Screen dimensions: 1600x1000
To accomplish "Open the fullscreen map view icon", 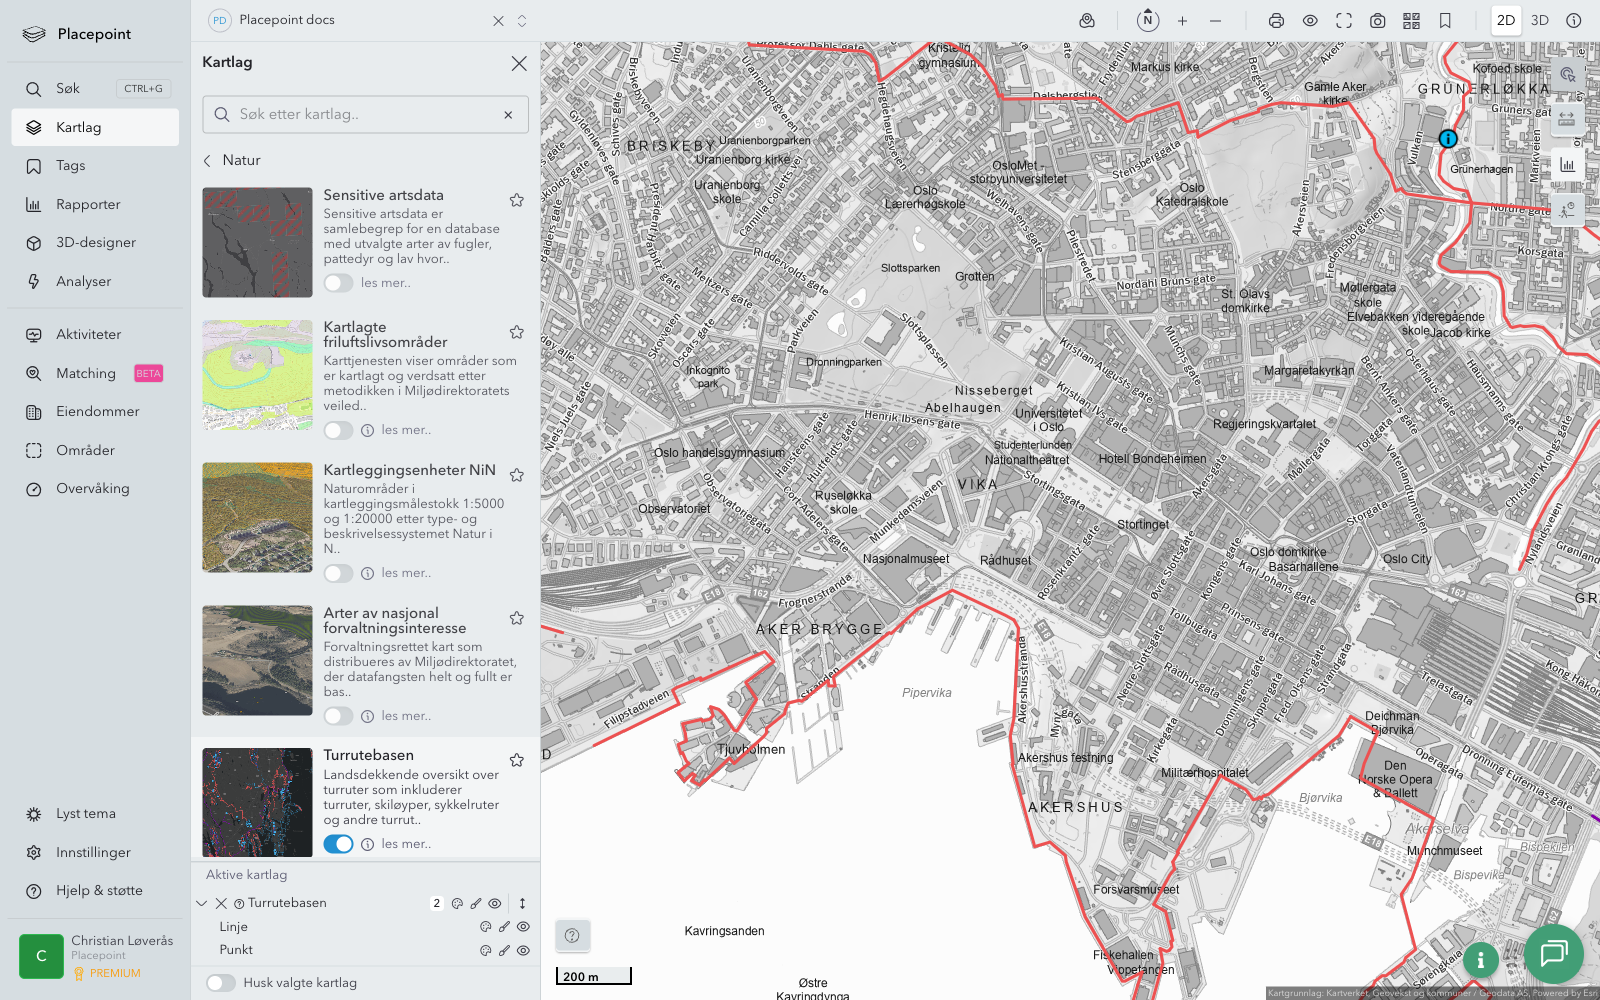I will pos(1344,21).
